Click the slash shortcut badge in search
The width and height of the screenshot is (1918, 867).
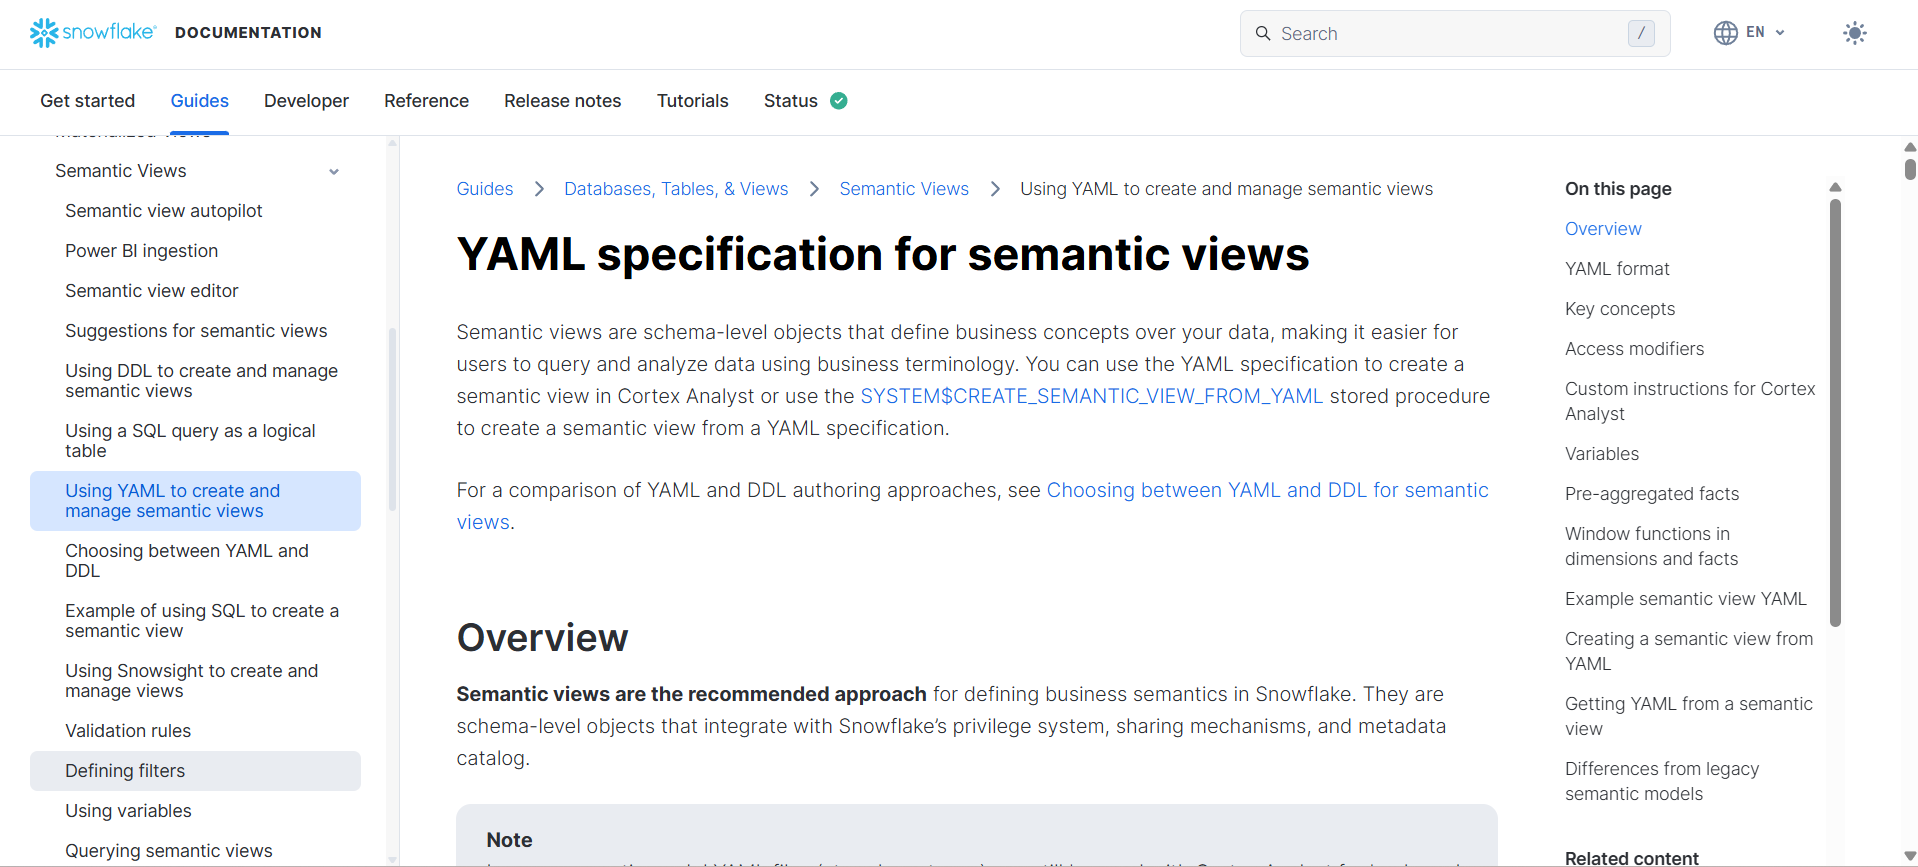1641,33
